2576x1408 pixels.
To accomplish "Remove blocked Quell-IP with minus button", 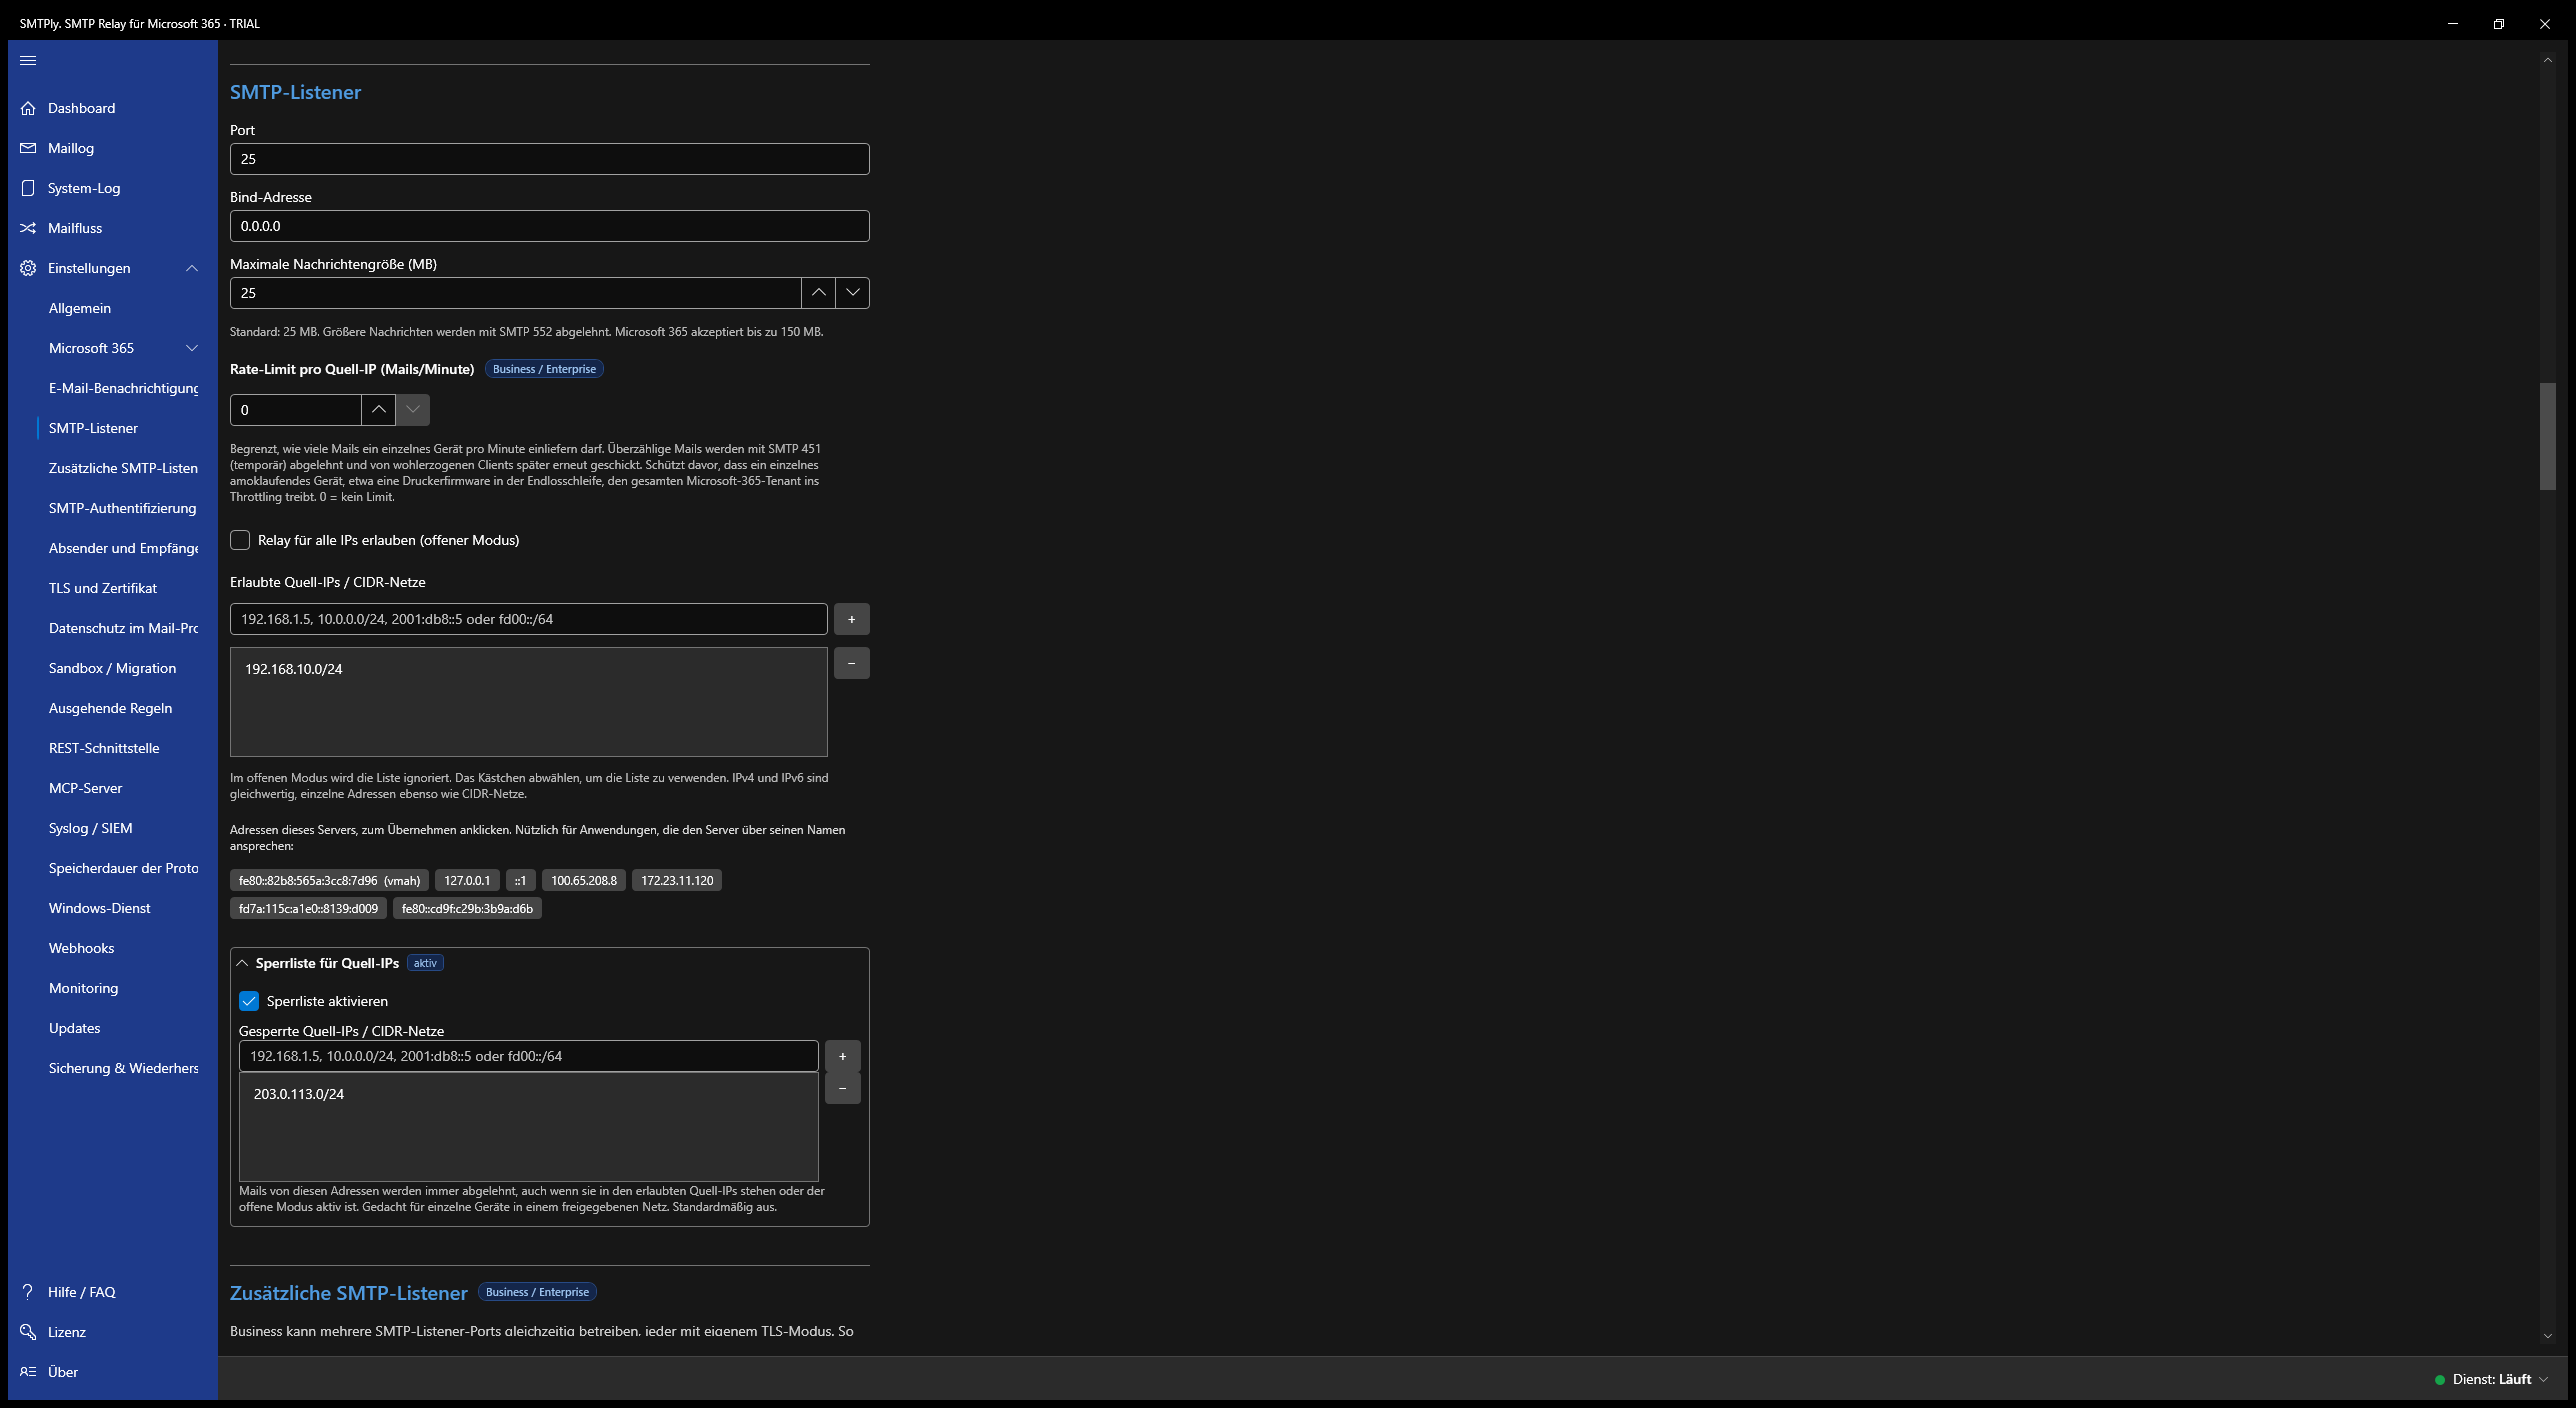I will [842, 1088].
